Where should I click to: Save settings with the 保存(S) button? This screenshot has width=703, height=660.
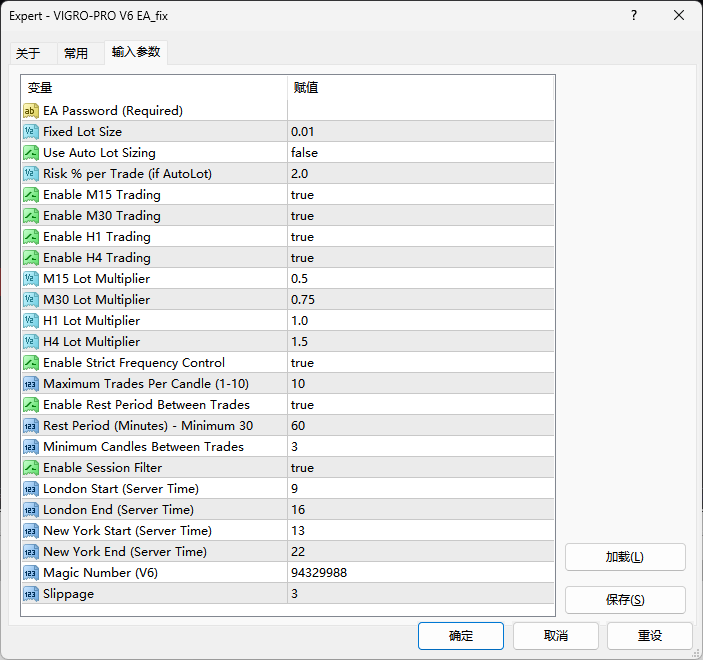[x=625, y=600]
